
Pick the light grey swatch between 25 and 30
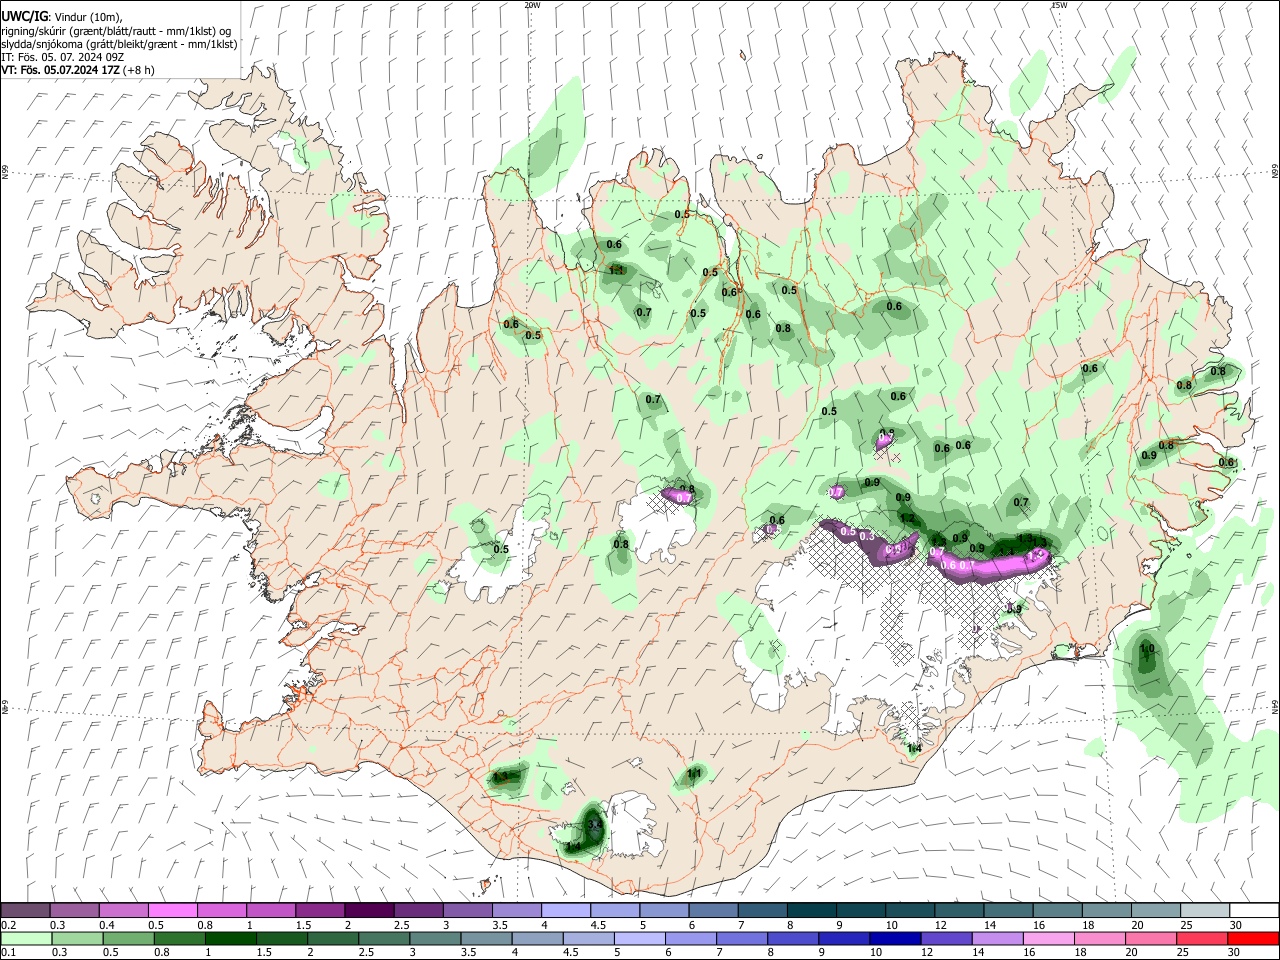click(1205, 910)
